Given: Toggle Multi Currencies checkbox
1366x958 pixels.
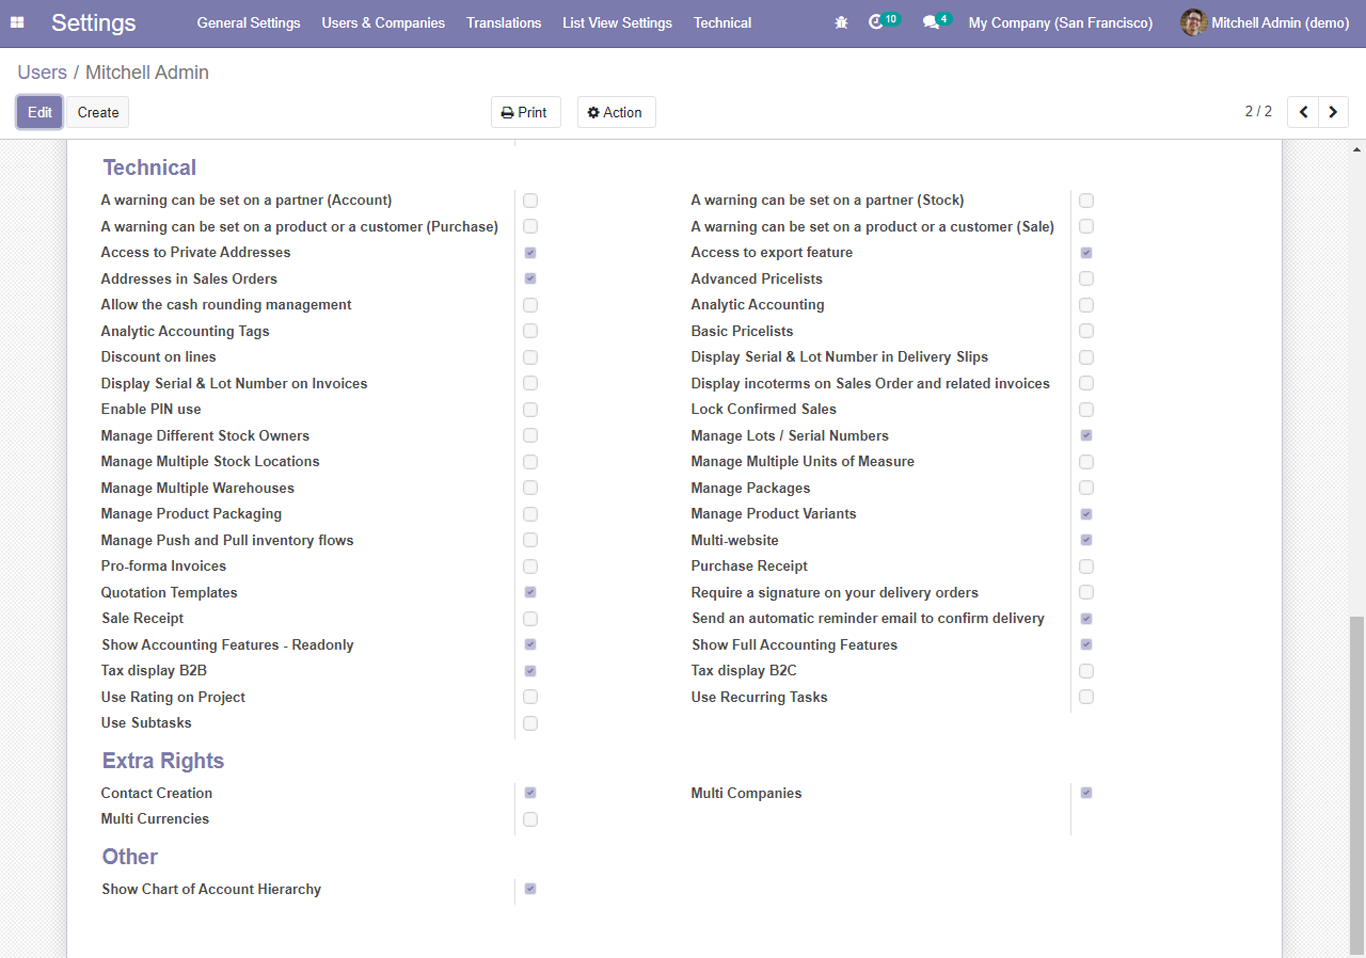Looking at the screenshot, I should coord(530,819).
